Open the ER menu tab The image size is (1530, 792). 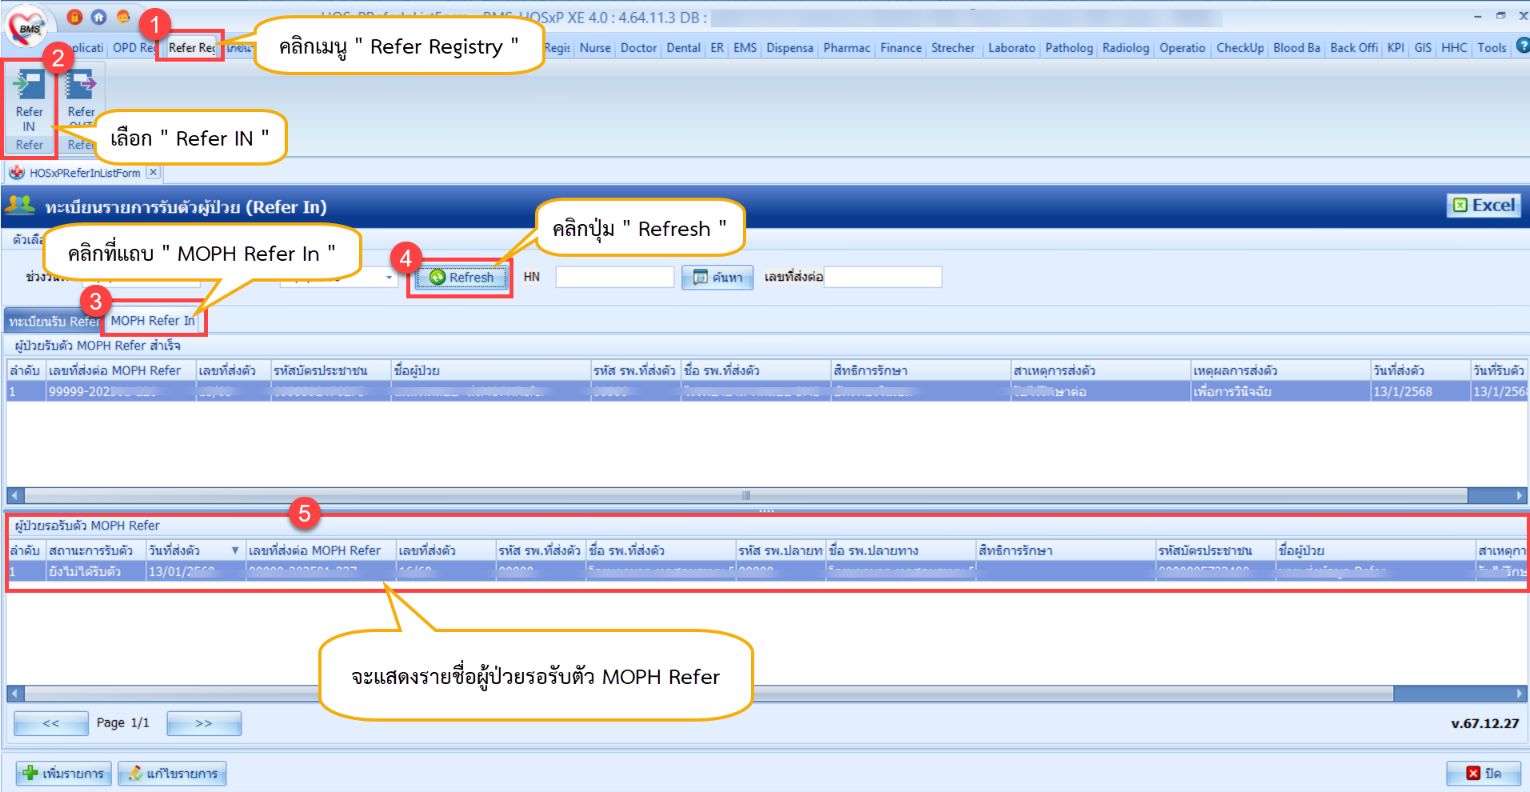(x=717, y=47)
